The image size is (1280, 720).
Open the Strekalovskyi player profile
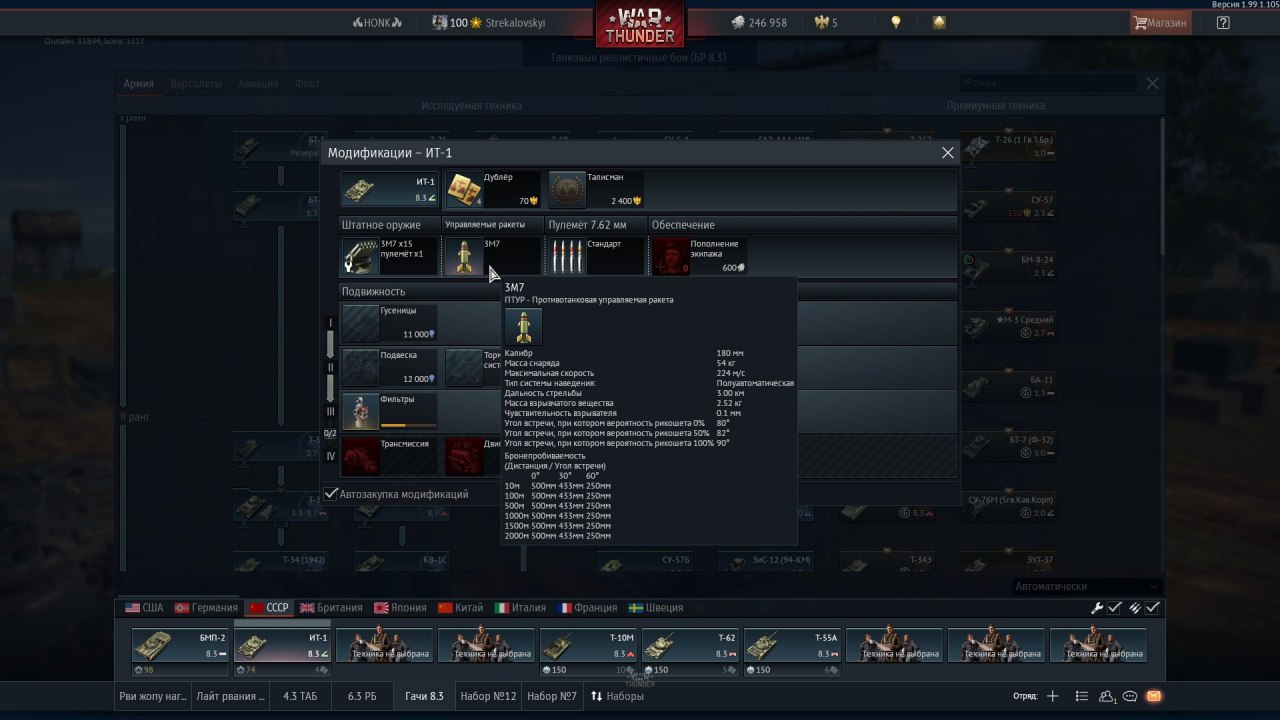tap(489, 22)
